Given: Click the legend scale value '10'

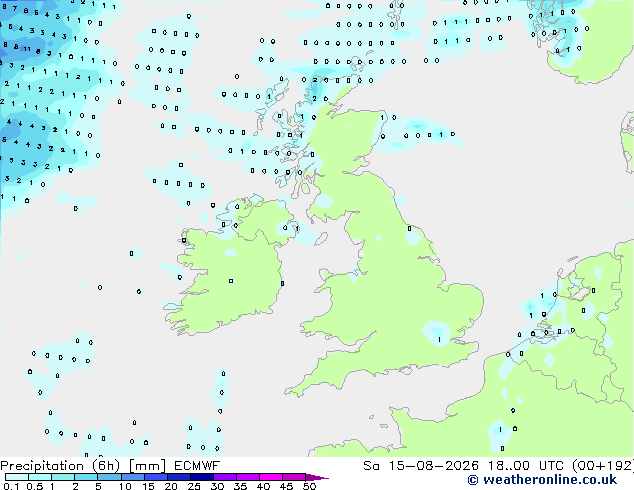Looking at the screenshot, I should click(x=125, y=486).
